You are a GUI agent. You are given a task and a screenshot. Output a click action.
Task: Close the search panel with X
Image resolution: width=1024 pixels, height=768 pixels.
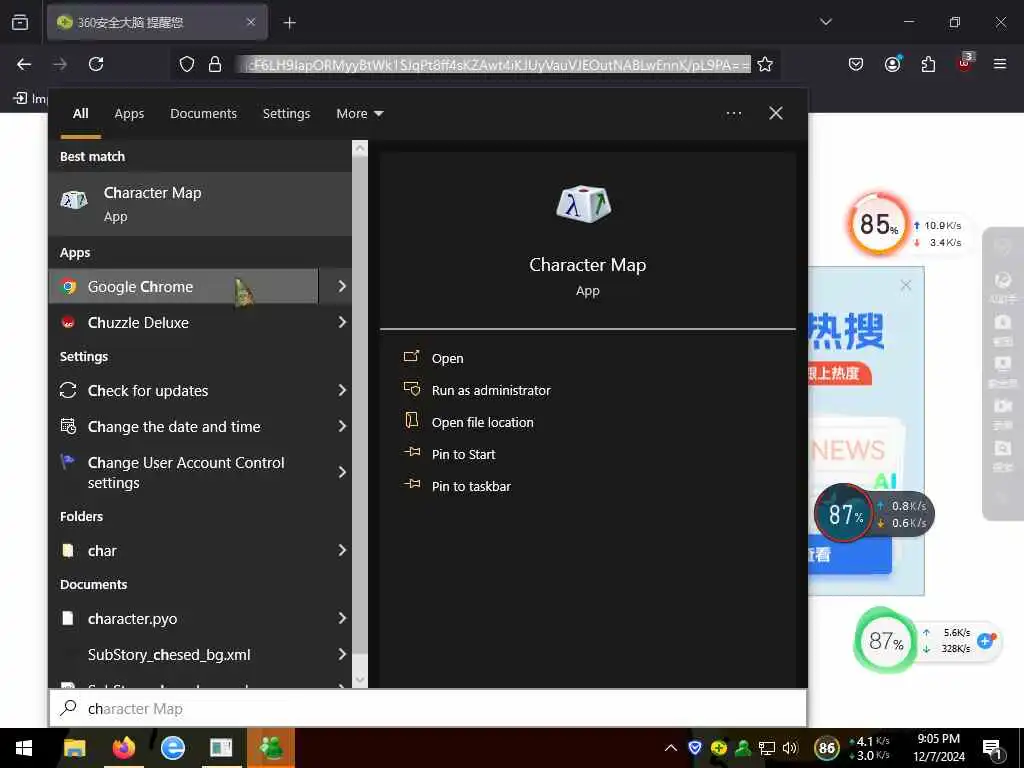tap(776, 114)
